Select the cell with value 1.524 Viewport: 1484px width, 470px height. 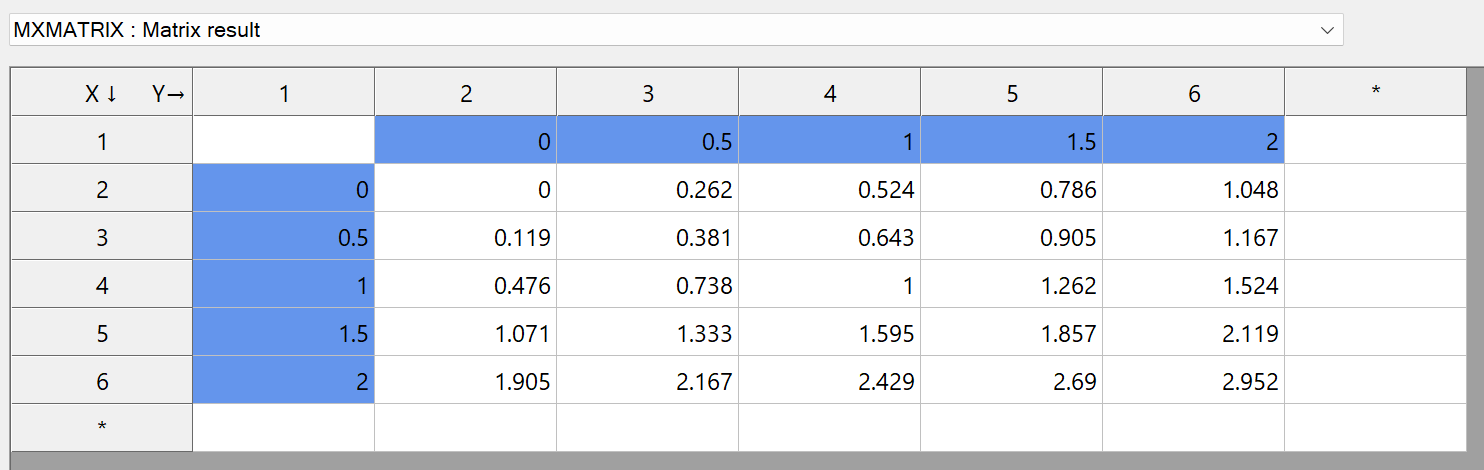[1194, 285]
